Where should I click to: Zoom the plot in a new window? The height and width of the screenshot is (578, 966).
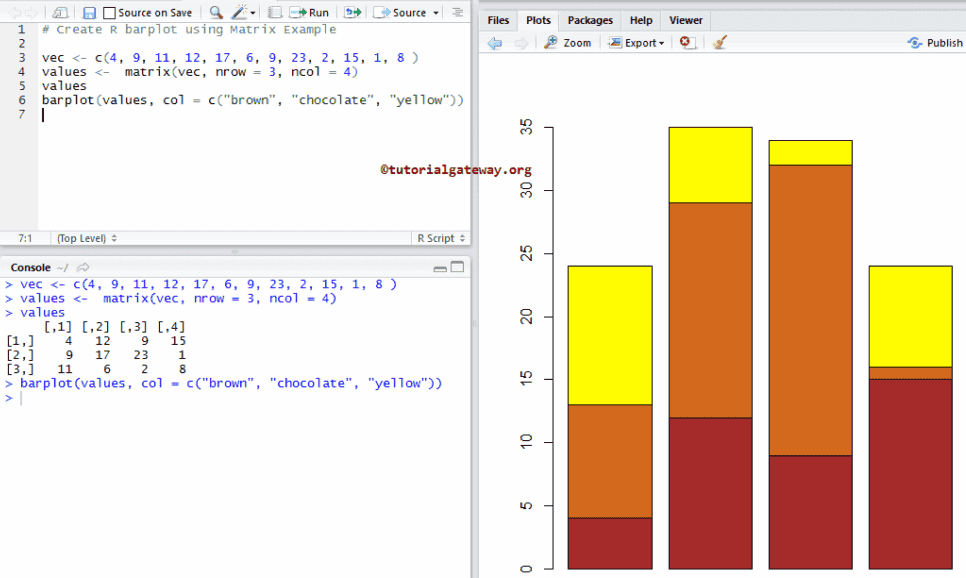[x=568, y=43]
